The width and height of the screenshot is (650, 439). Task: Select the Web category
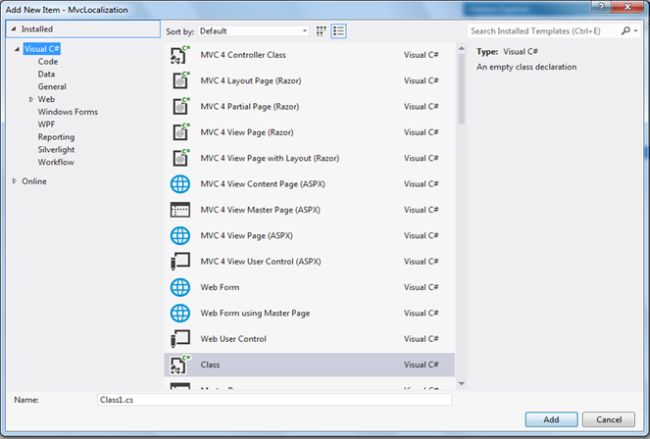[x=46, y=99]
